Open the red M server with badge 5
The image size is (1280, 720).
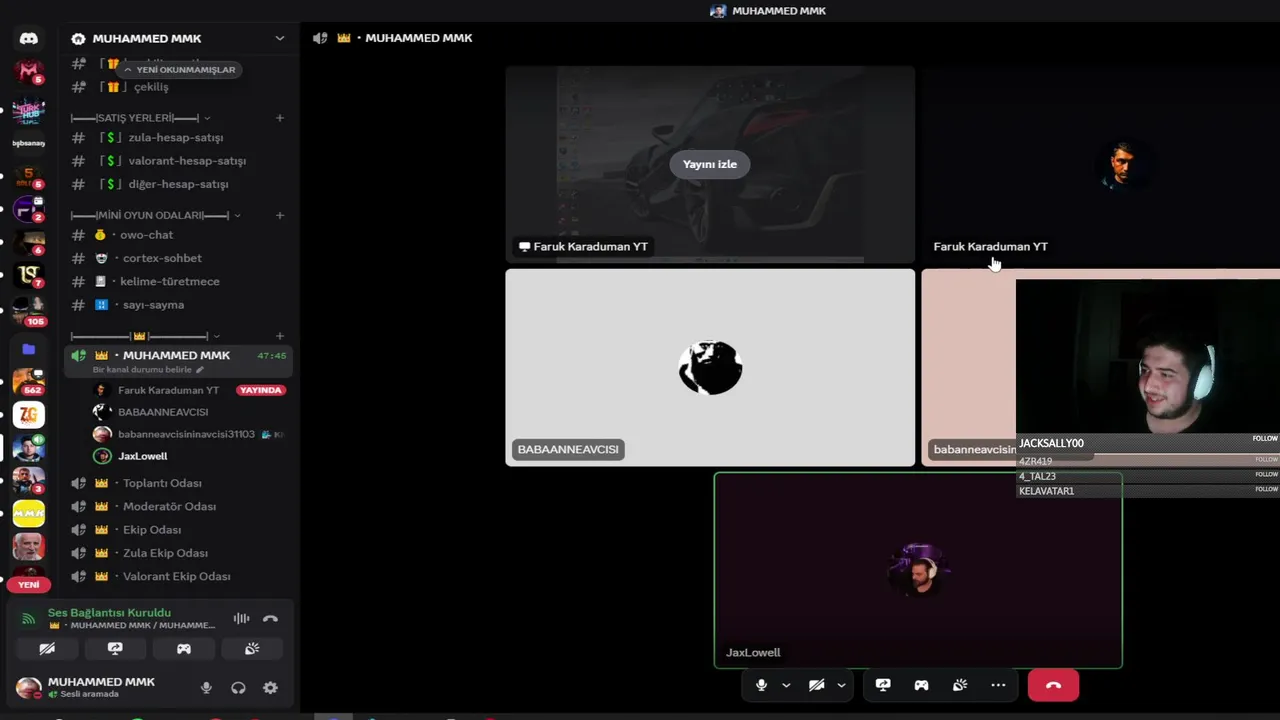[x=29, y=72]
